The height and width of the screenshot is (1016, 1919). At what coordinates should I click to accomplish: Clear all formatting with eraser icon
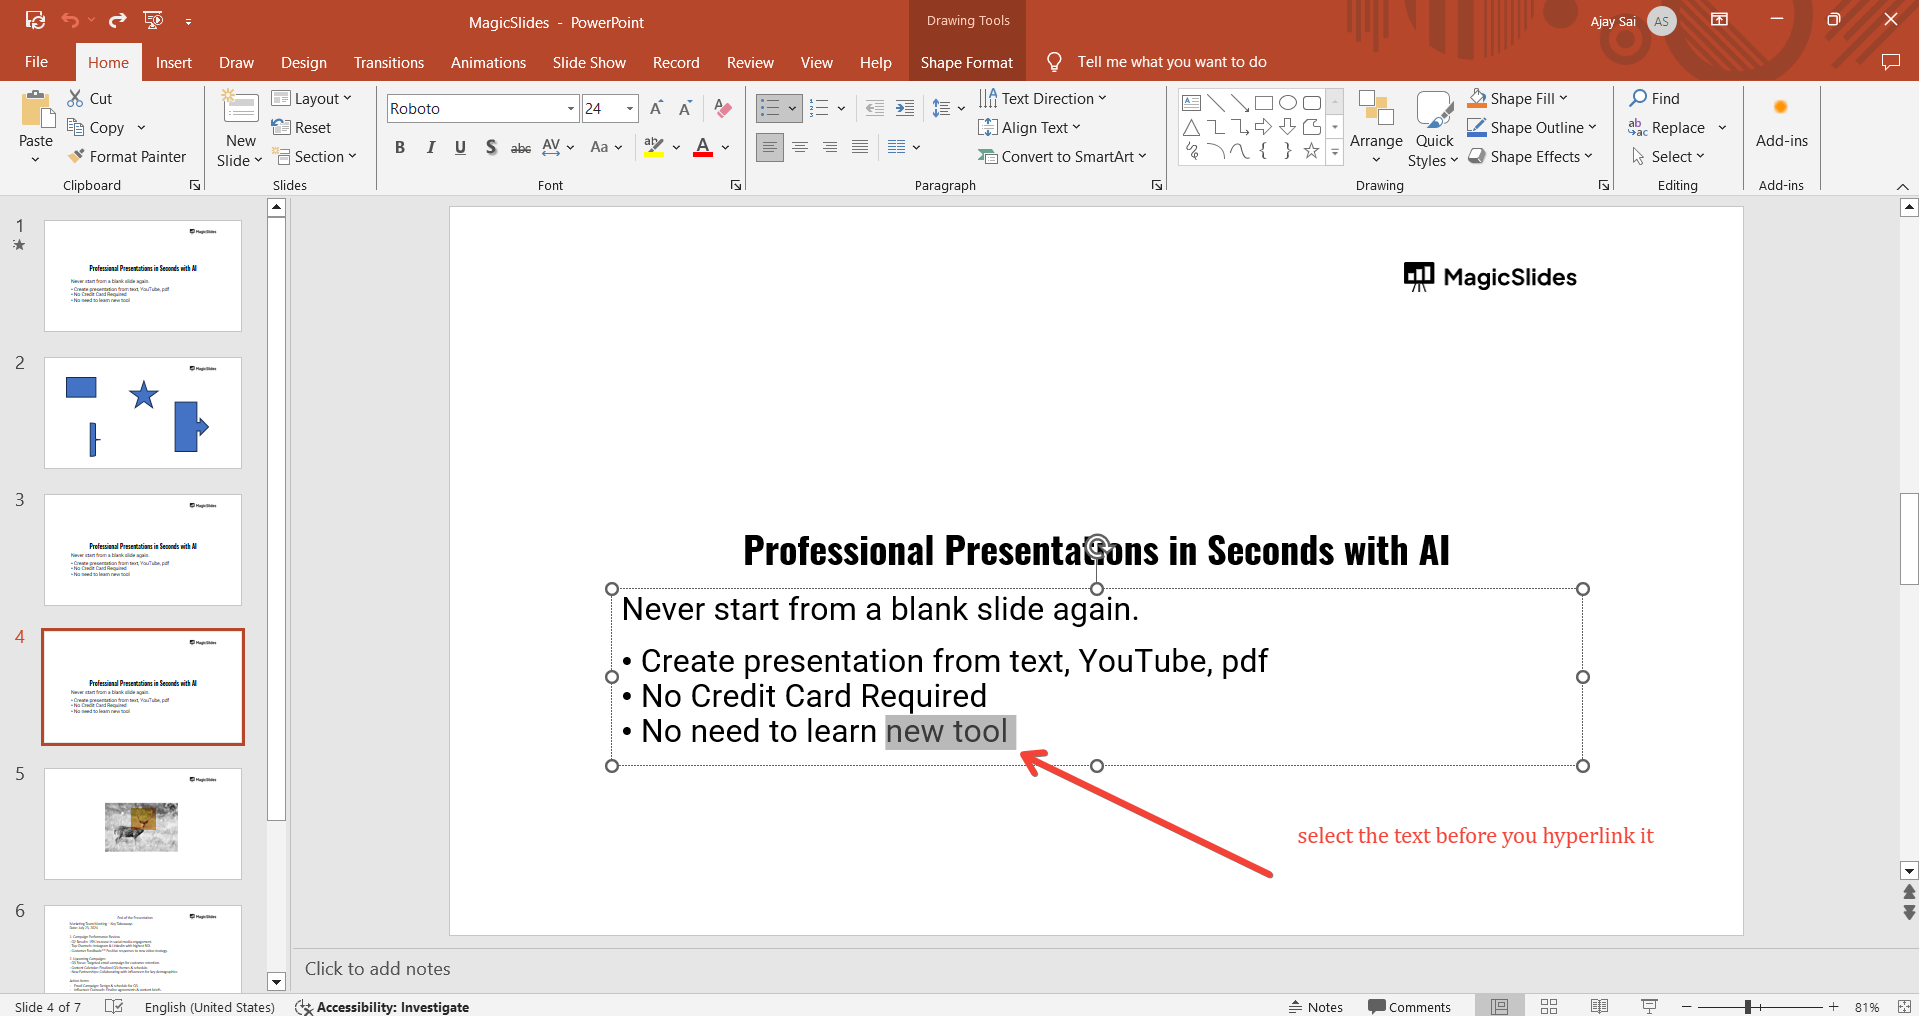coord(723,109)
